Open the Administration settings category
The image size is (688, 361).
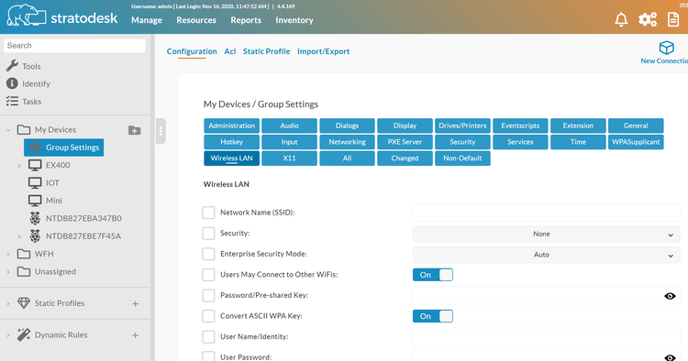click(232, 125)
